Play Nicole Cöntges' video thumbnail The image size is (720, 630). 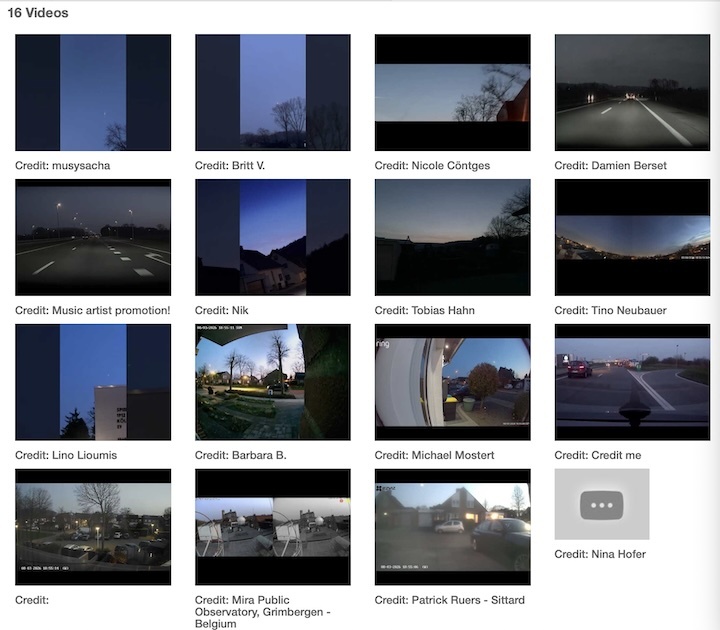(452, 93)
